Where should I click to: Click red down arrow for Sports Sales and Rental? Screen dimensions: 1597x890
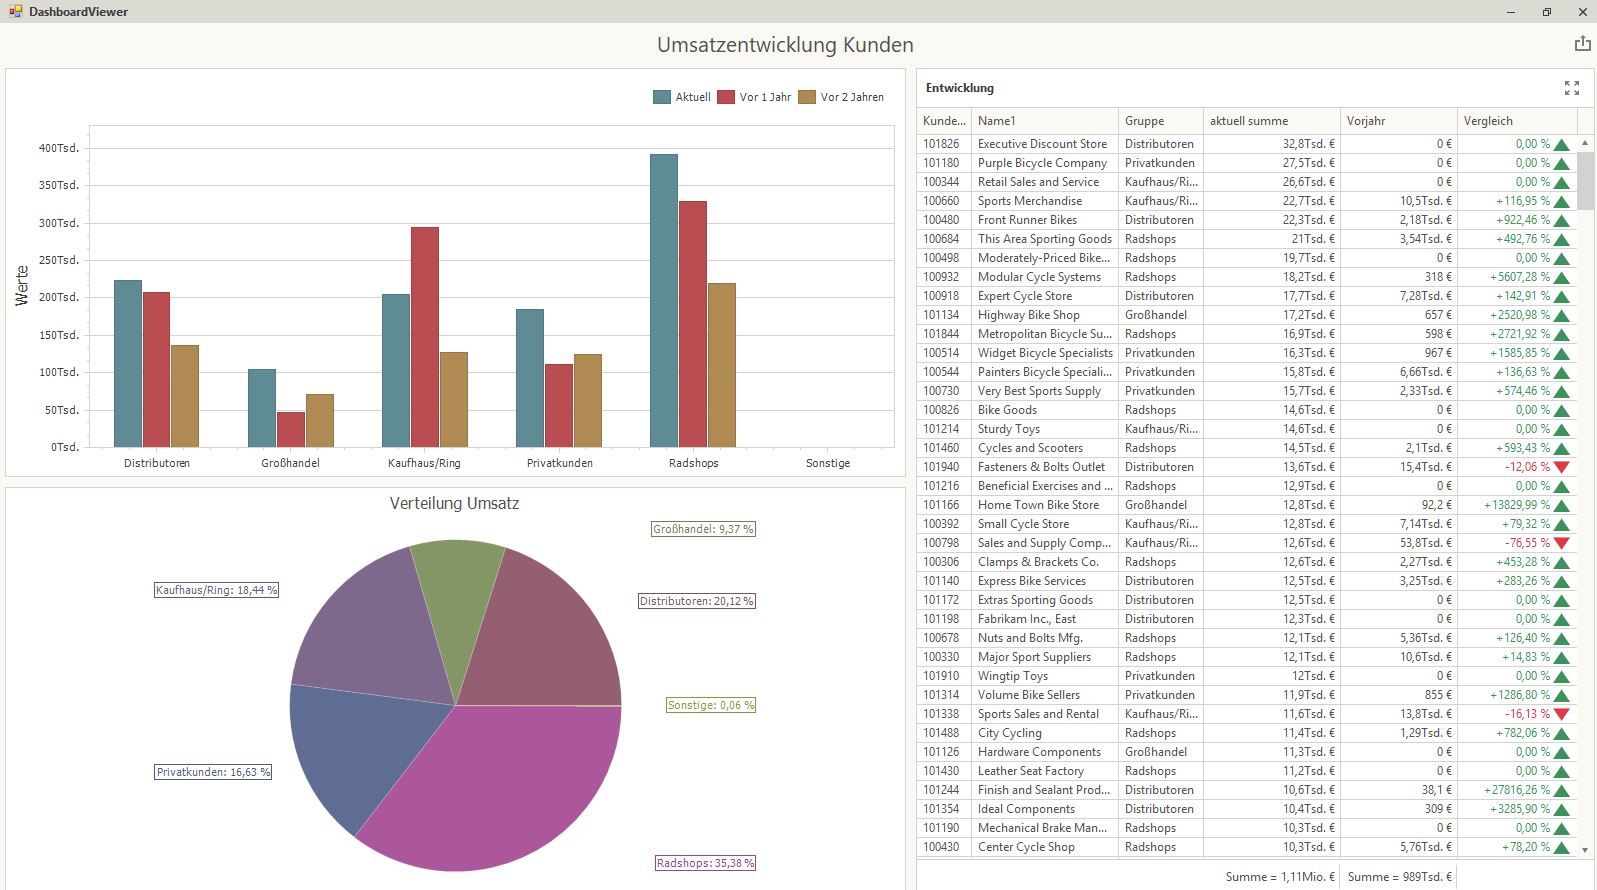tap(1561, 714)
